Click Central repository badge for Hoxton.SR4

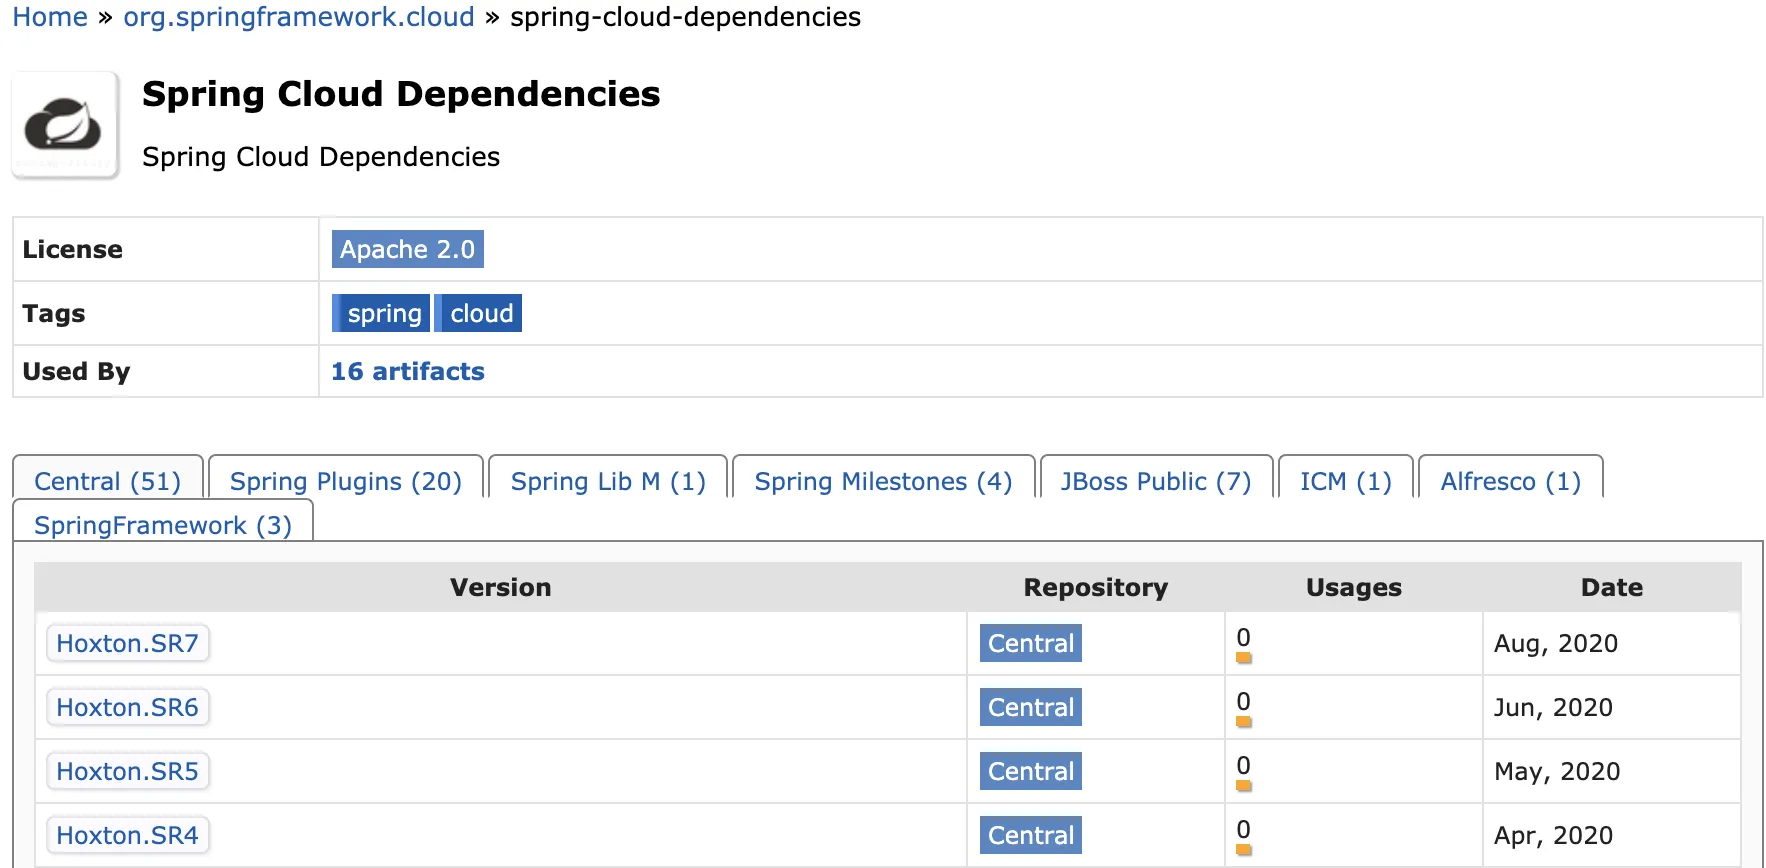(x=1031, y=835)
